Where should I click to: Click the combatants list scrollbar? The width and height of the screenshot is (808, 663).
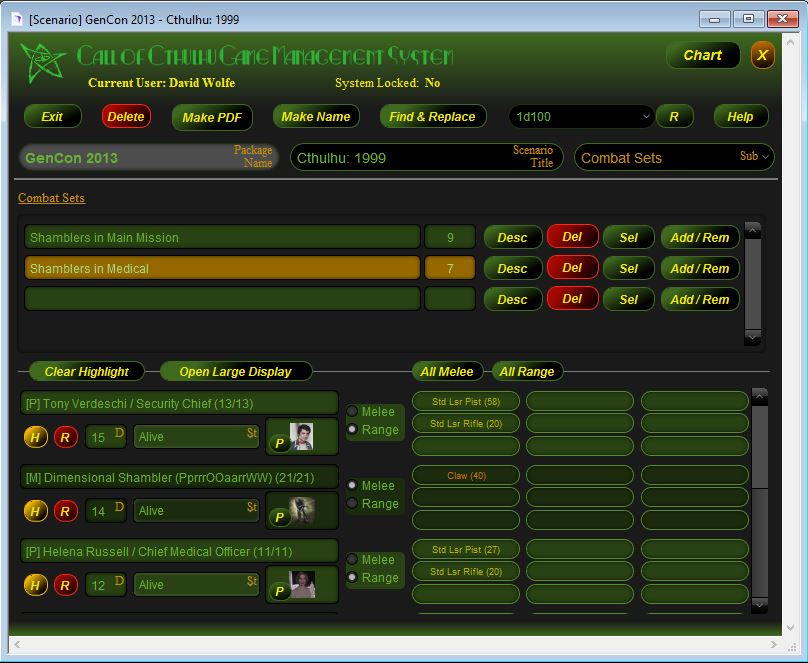[x=760, y=501]
